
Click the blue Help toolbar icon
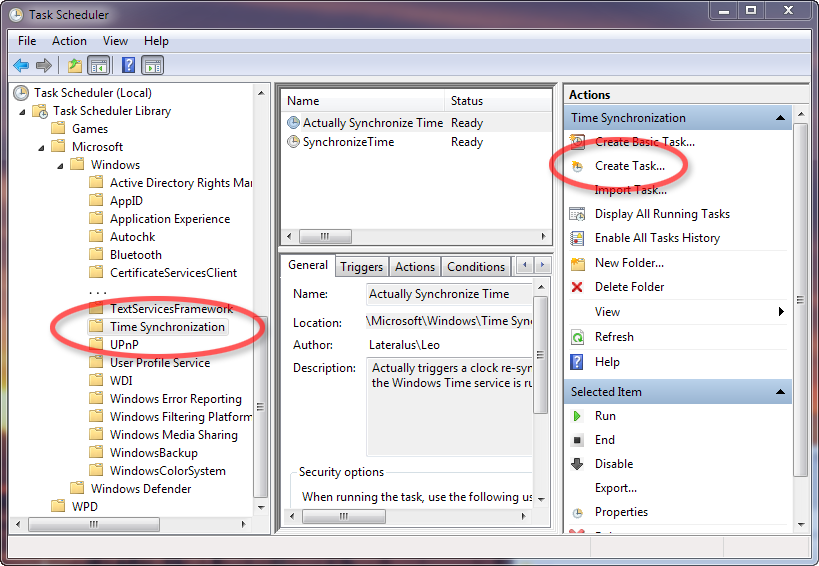[x=128, y=66]
